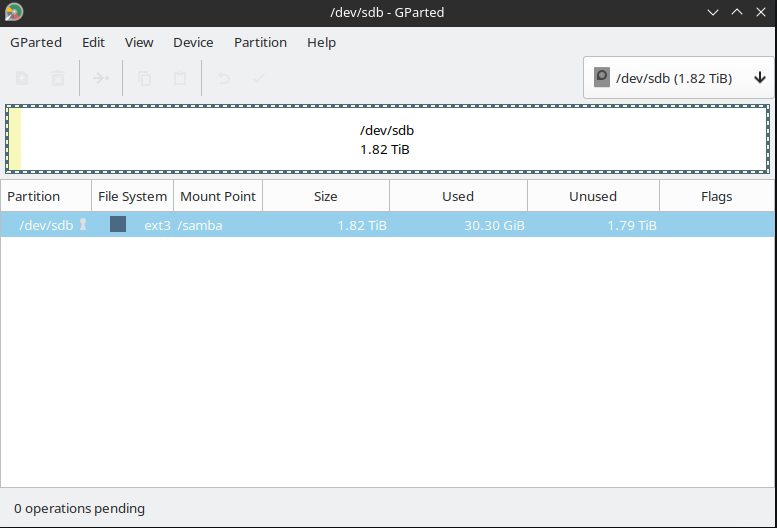This screenshot has height=528, width=777.
Task: Click the yellow used-space strip in disk map
Action: pyautogui.click(x=15, y=139)
